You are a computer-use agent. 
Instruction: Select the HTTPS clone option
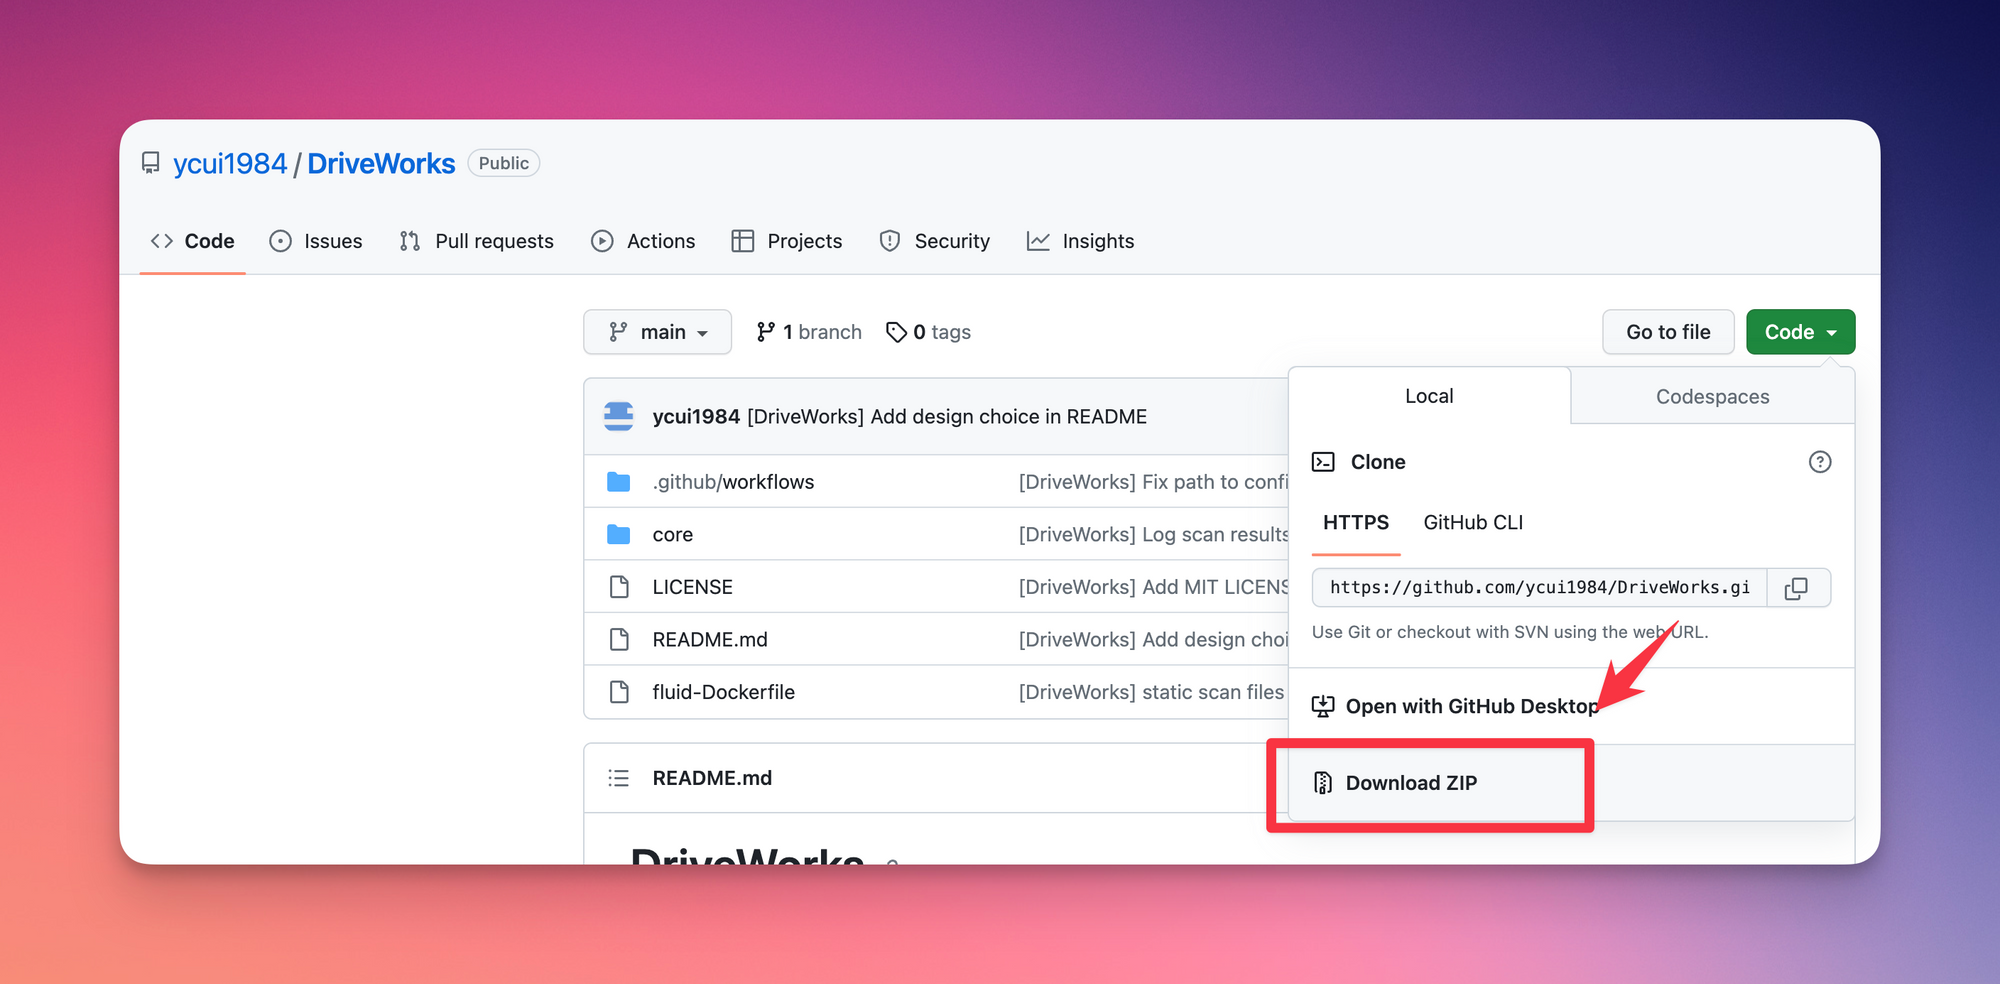click(1356, 523)
